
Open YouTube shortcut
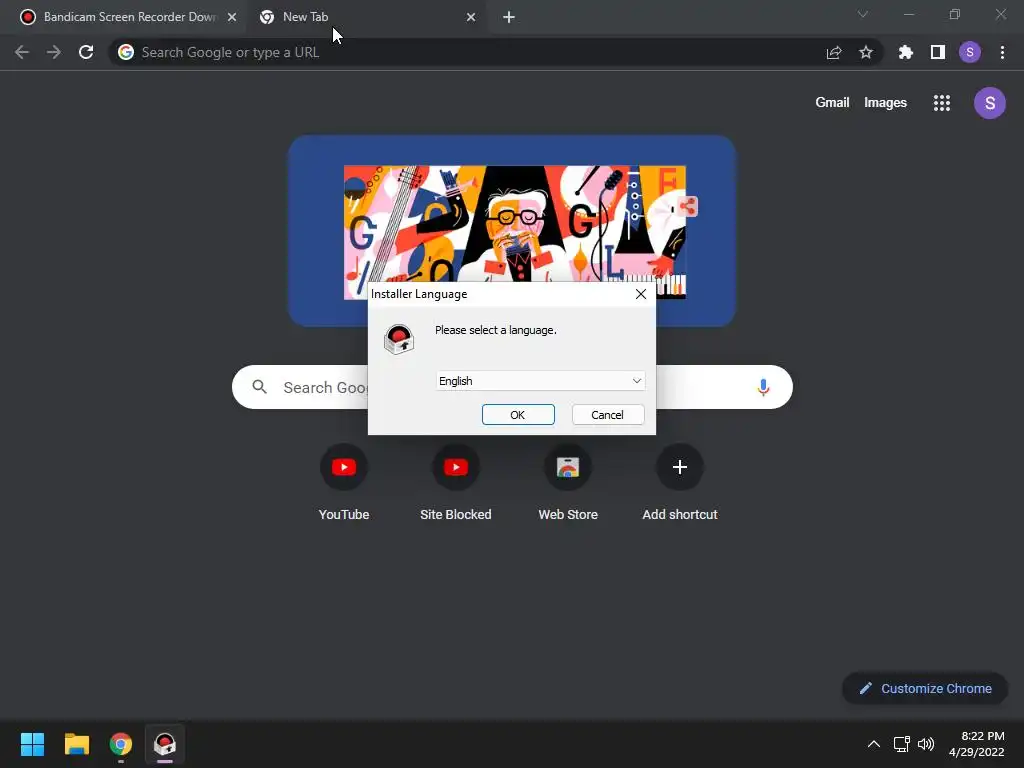(344, 483)
